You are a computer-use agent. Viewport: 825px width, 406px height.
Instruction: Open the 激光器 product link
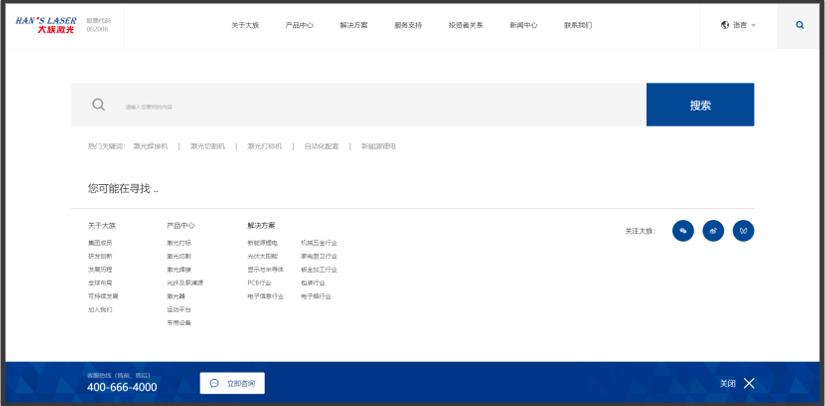coord(176,296)
